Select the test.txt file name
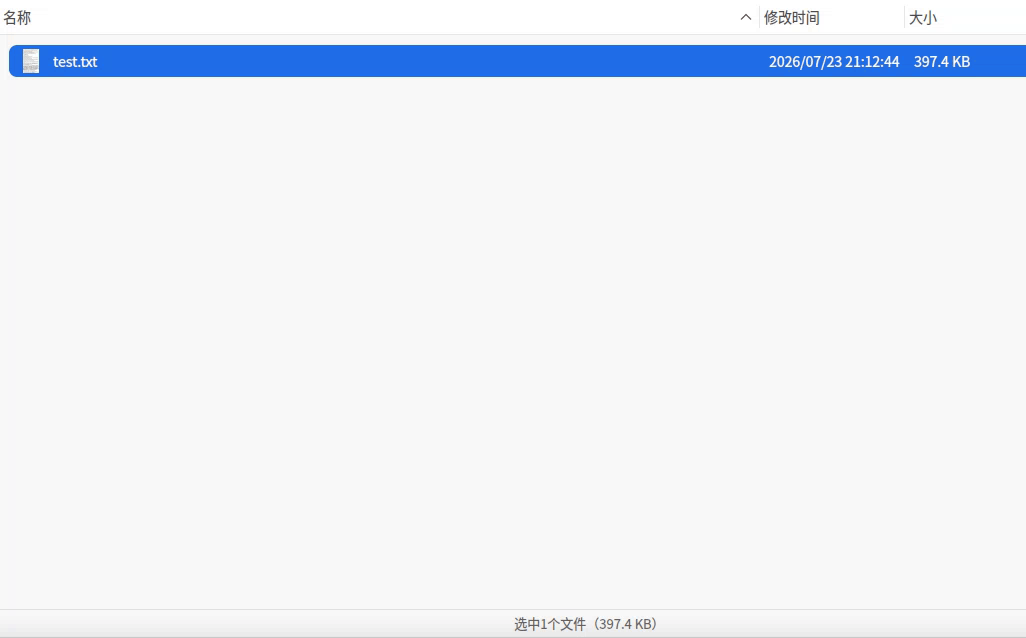 [75, 62]
